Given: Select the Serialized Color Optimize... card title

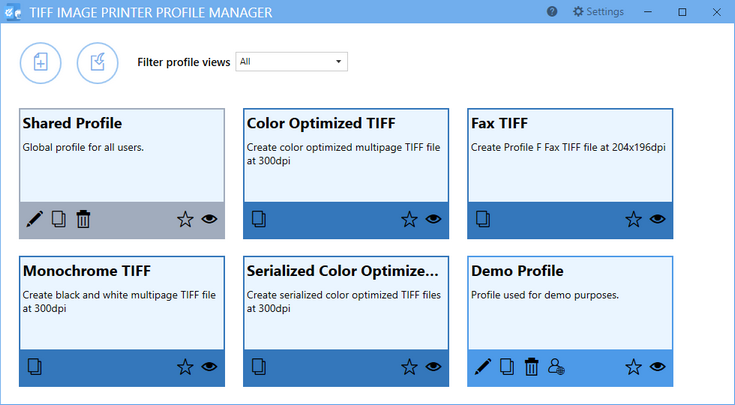Looking at the screenshot, I should point(343,271).
